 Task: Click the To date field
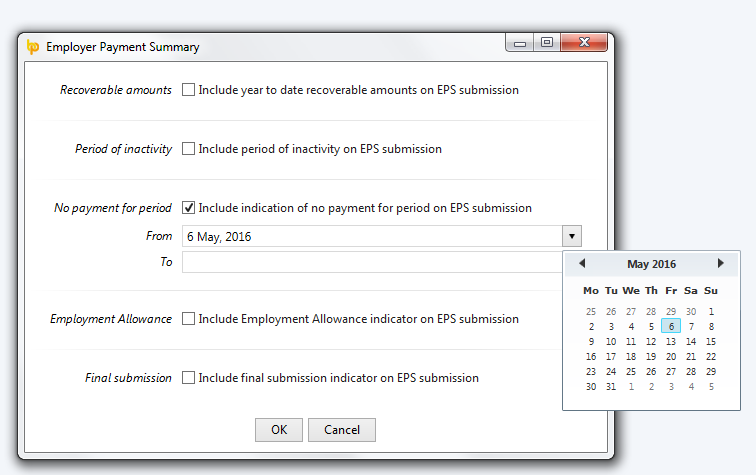[372, 262]
